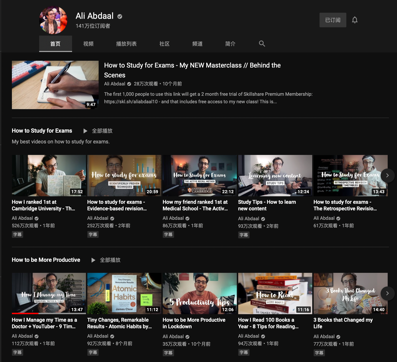Open the Atomic Habits video thumbnail
The image size is (397, 362).
[x=124, y=293]
